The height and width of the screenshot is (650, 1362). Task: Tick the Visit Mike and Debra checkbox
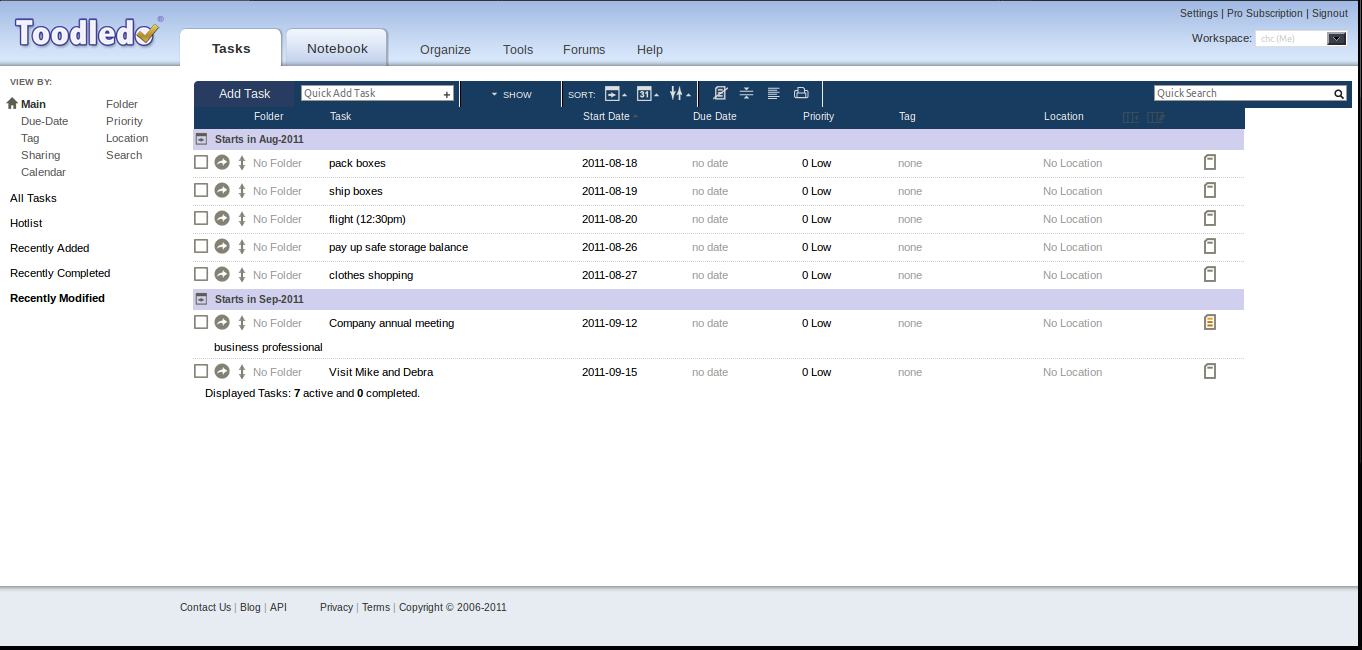point(201,371)
